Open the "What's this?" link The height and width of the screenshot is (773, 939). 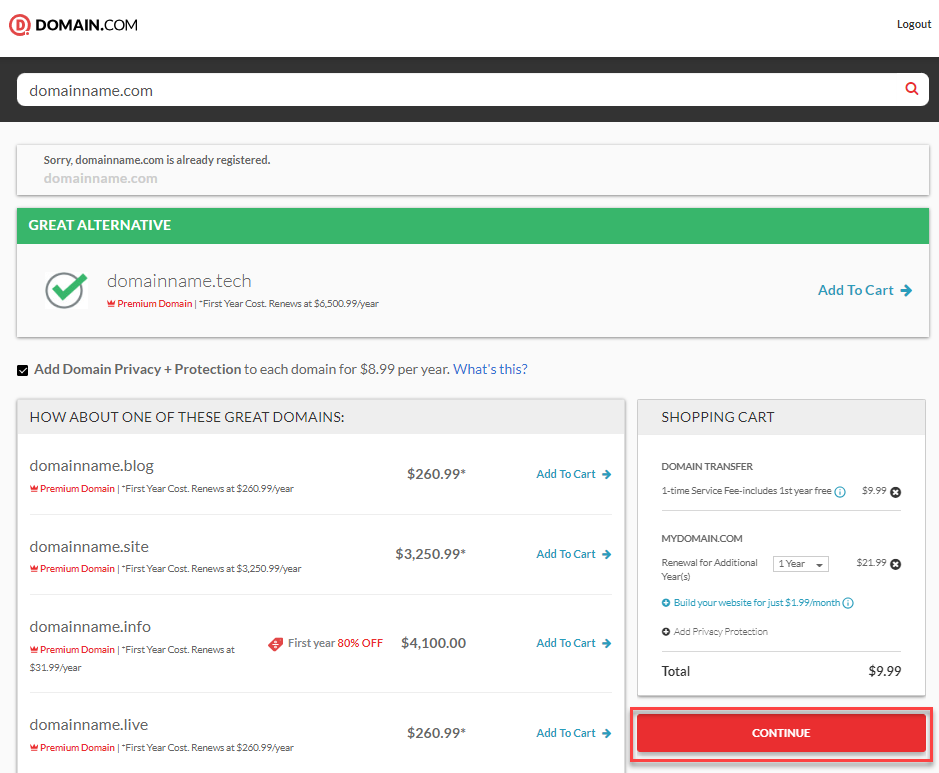490,369
